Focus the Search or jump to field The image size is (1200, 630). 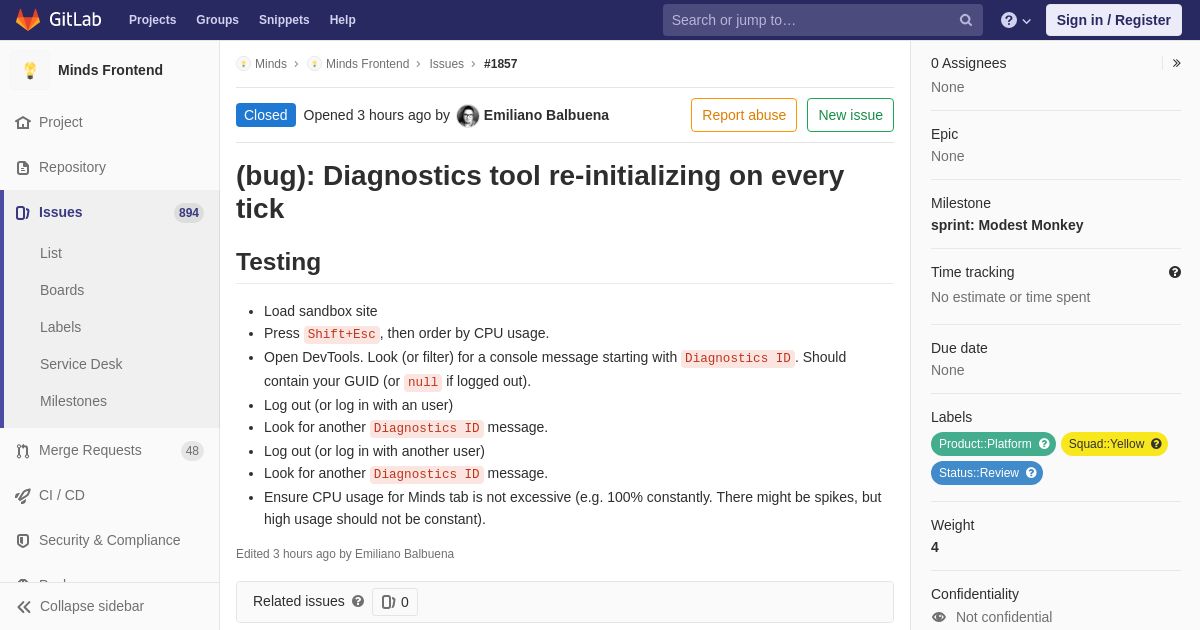tap(823, 20)
